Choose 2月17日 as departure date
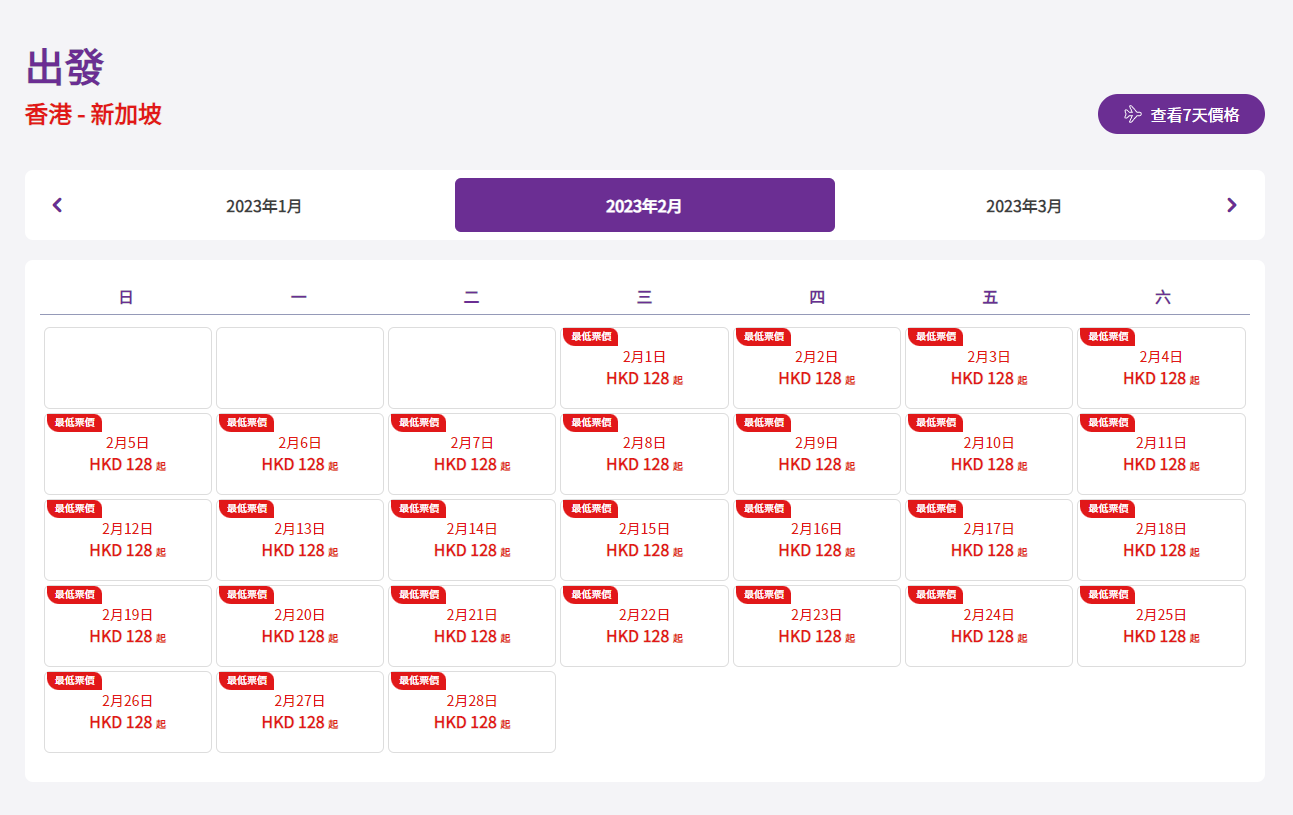Image resolution: width=1293 pixels, height=815 pixels. [x=989, y=540]
